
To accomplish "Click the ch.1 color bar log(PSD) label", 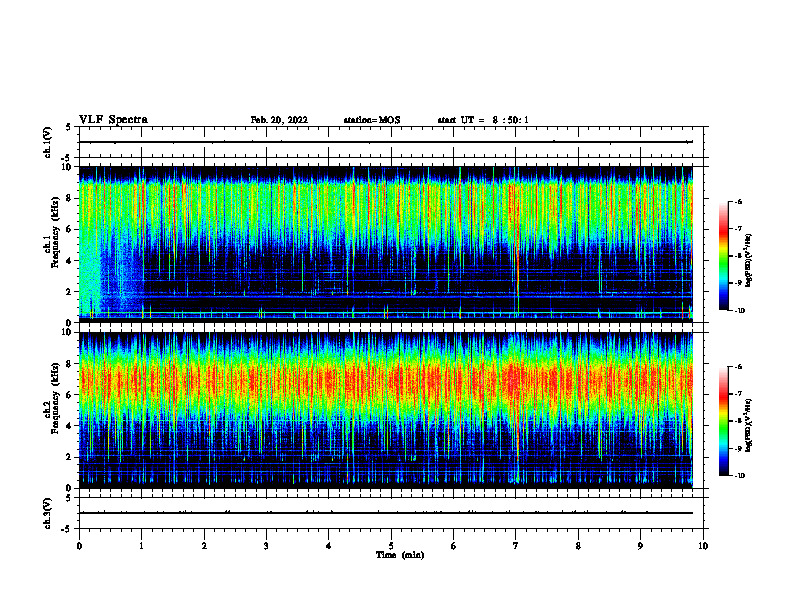I will [748, 260].
